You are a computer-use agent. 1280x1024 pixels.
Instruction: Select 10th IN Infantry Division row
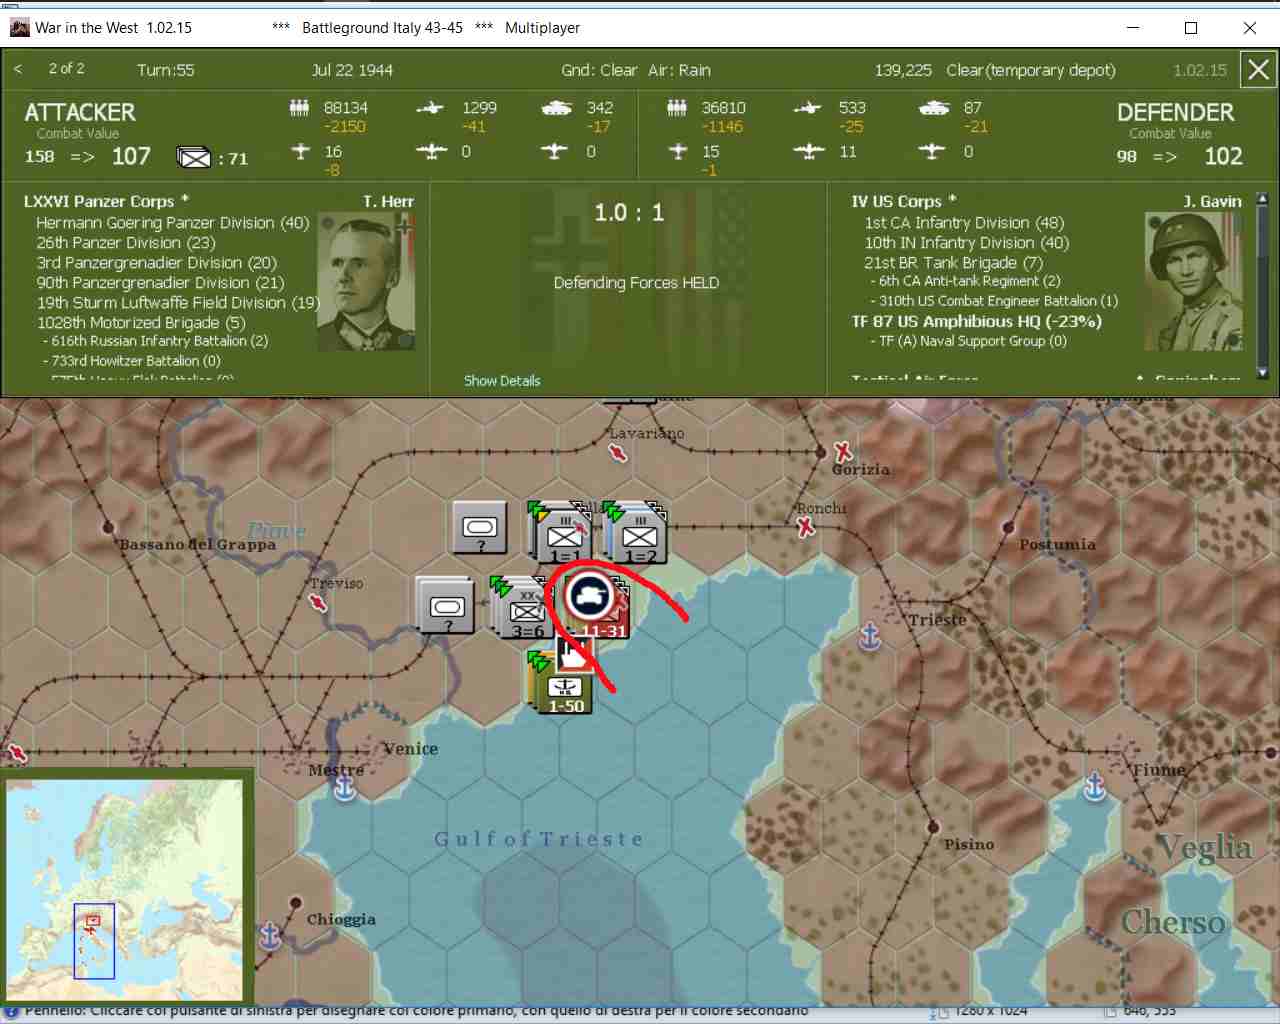(x=967, y=243)
